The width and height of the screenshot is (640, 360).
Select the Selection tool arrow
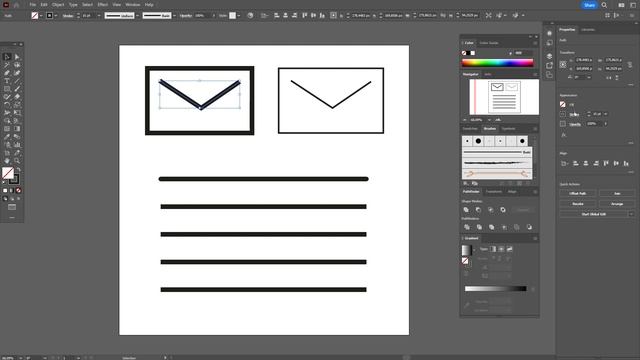7,57
